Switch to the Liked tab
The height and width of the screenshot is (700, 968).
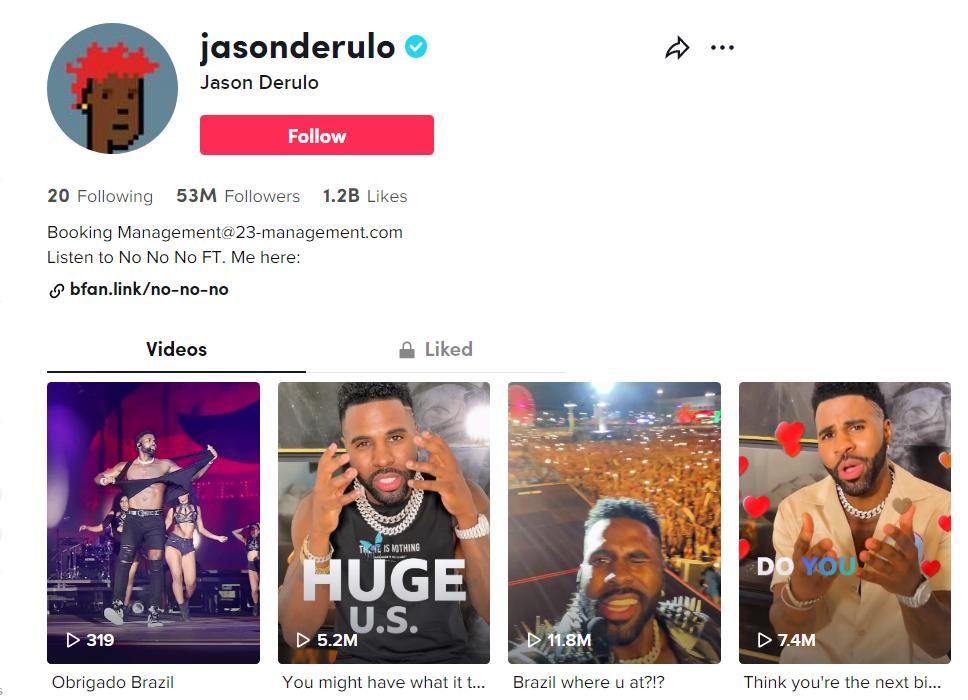click(x=436, y=349)
